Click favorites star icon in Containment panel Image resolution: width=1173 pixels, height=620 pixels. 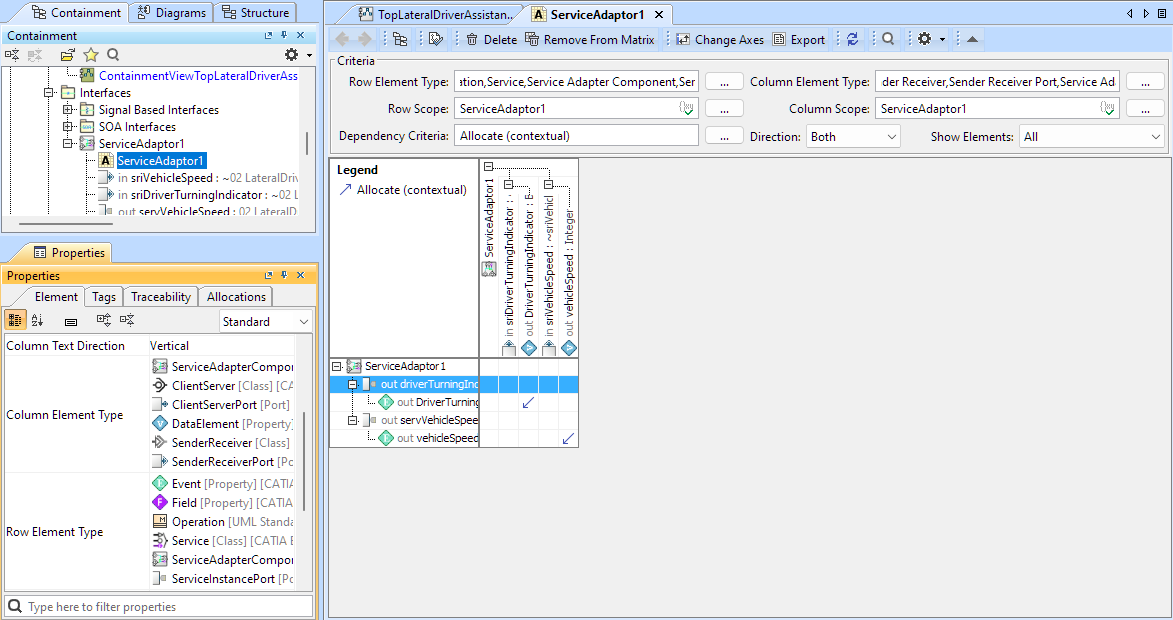91,55
